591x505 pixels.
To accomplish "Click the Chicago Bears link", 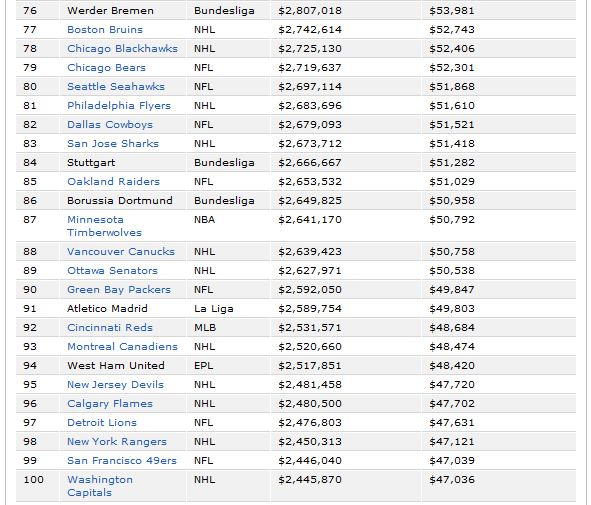I will pyautogui.click(x=106, y=68).
